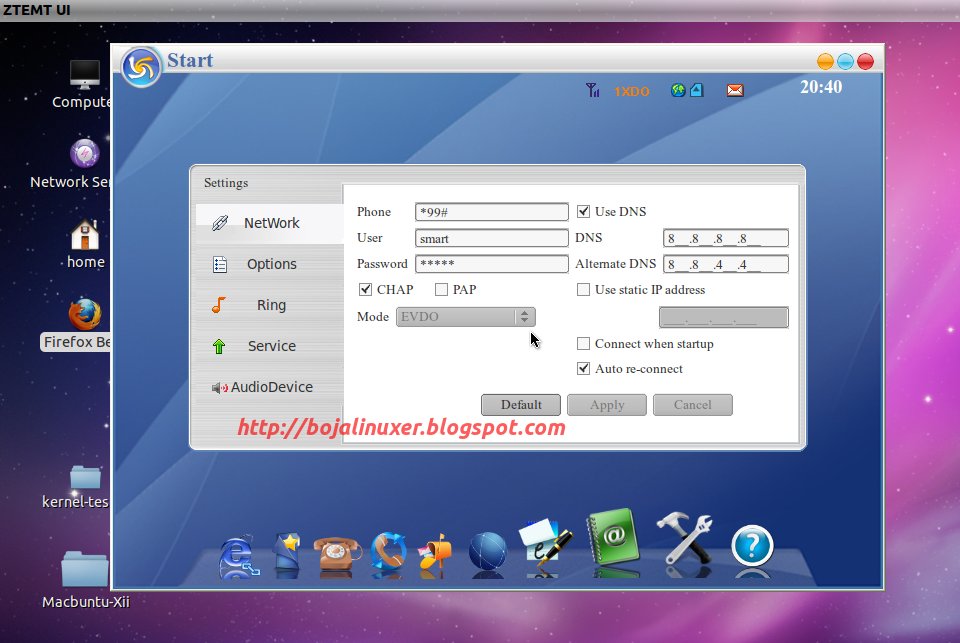Enable the PAP authentication checkbox
Viewport: 960px width, 643px height.
[x=441, y=289]
